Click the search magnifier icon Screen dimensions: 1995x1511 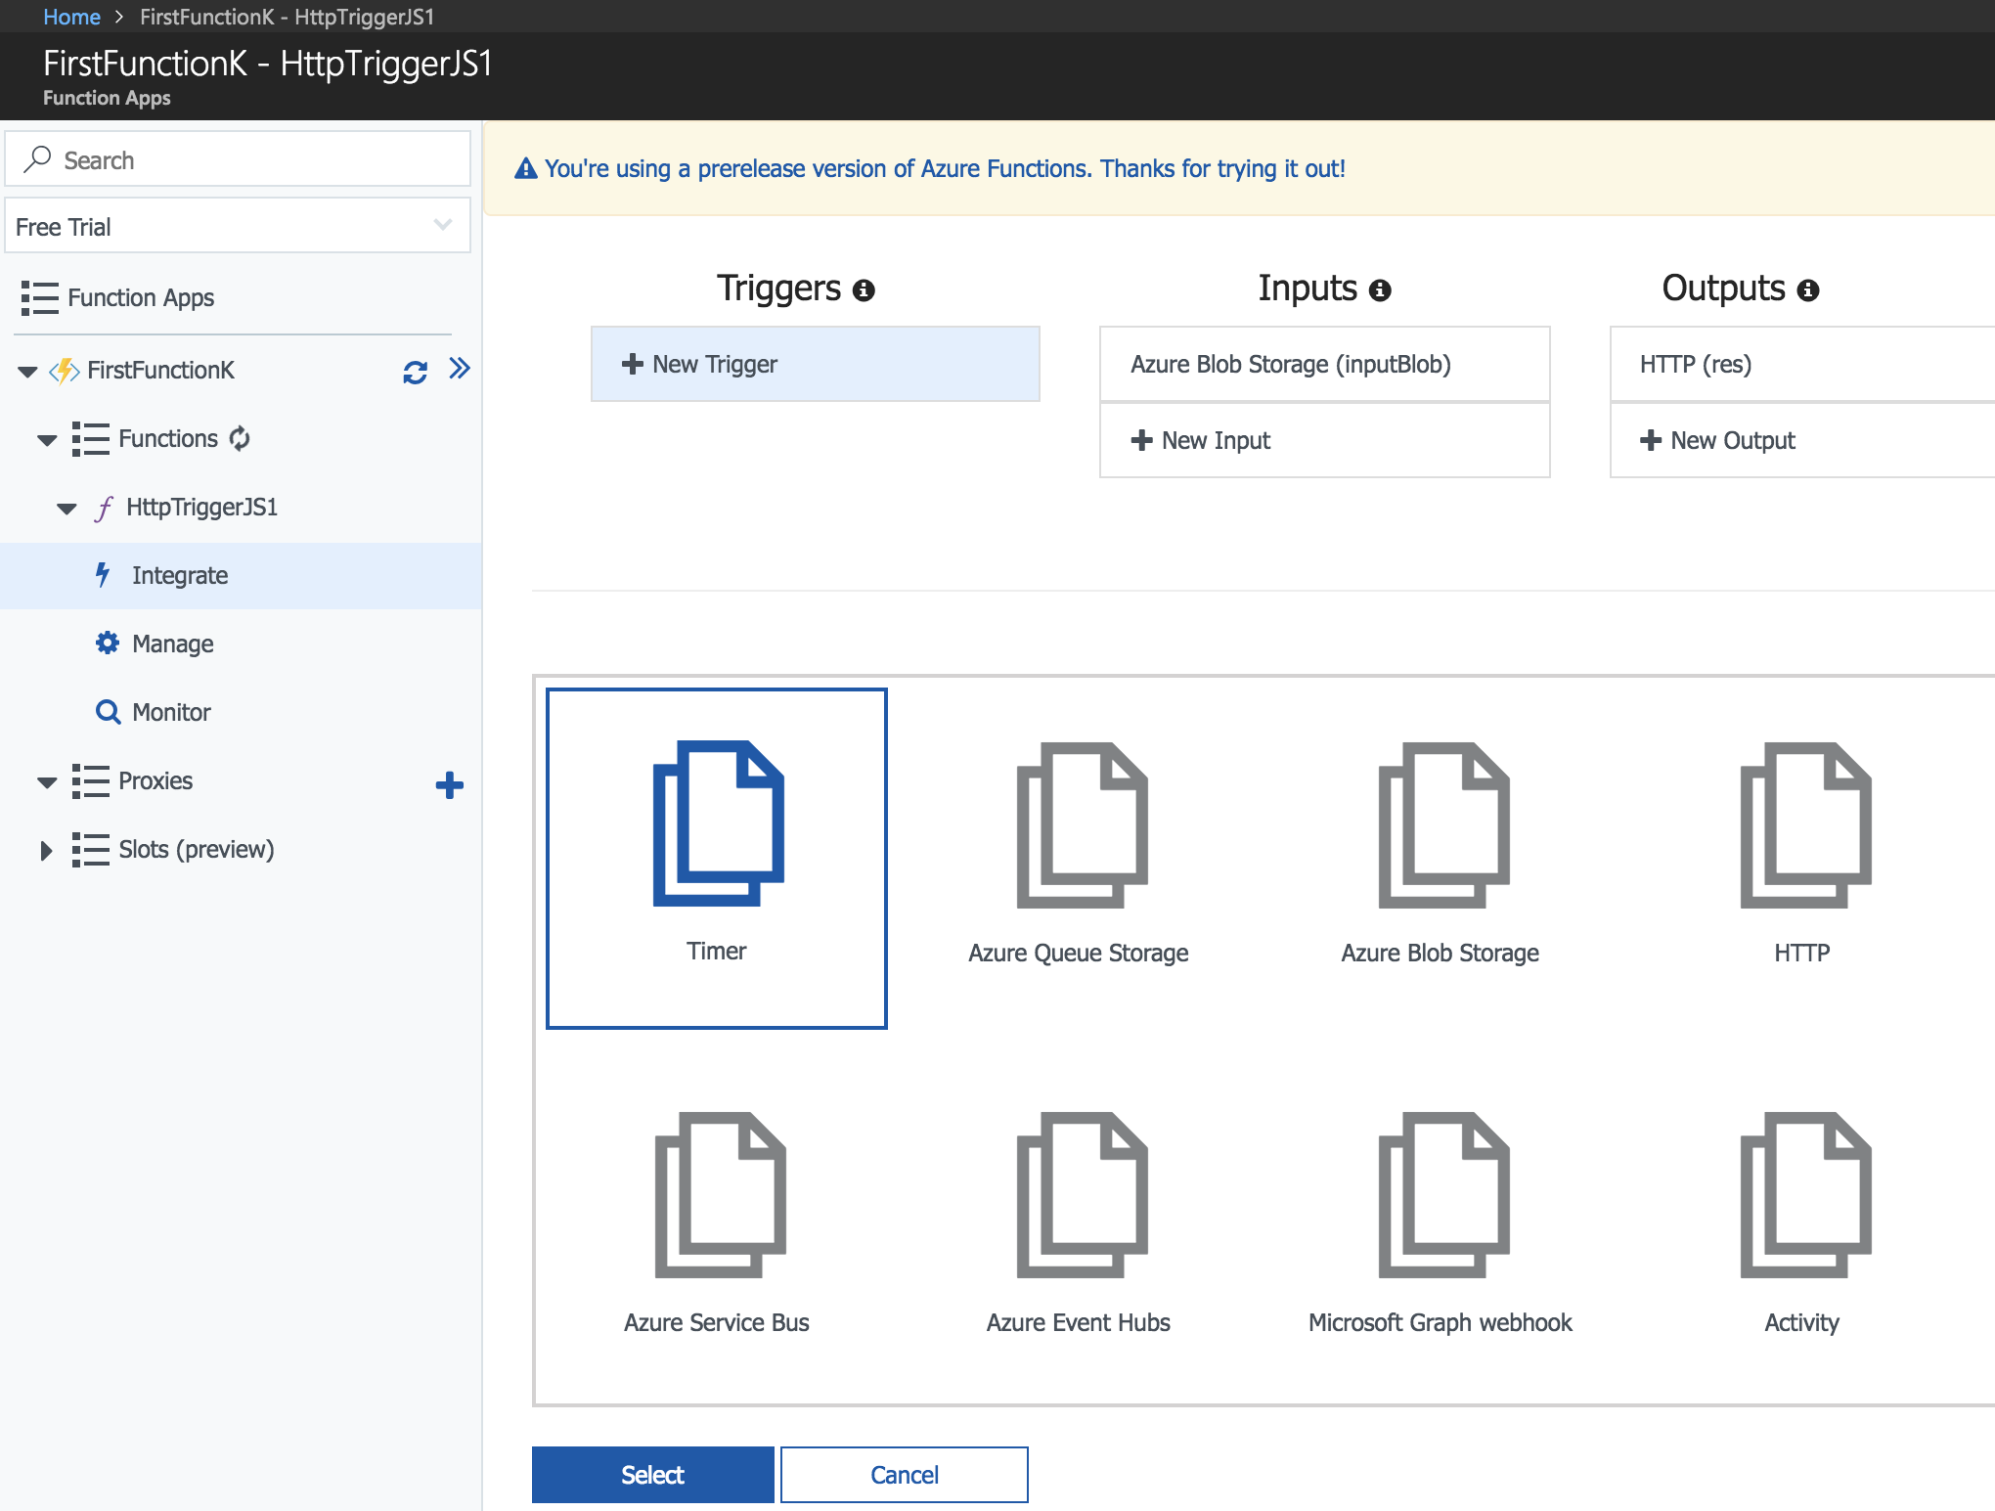click(38, 159)
